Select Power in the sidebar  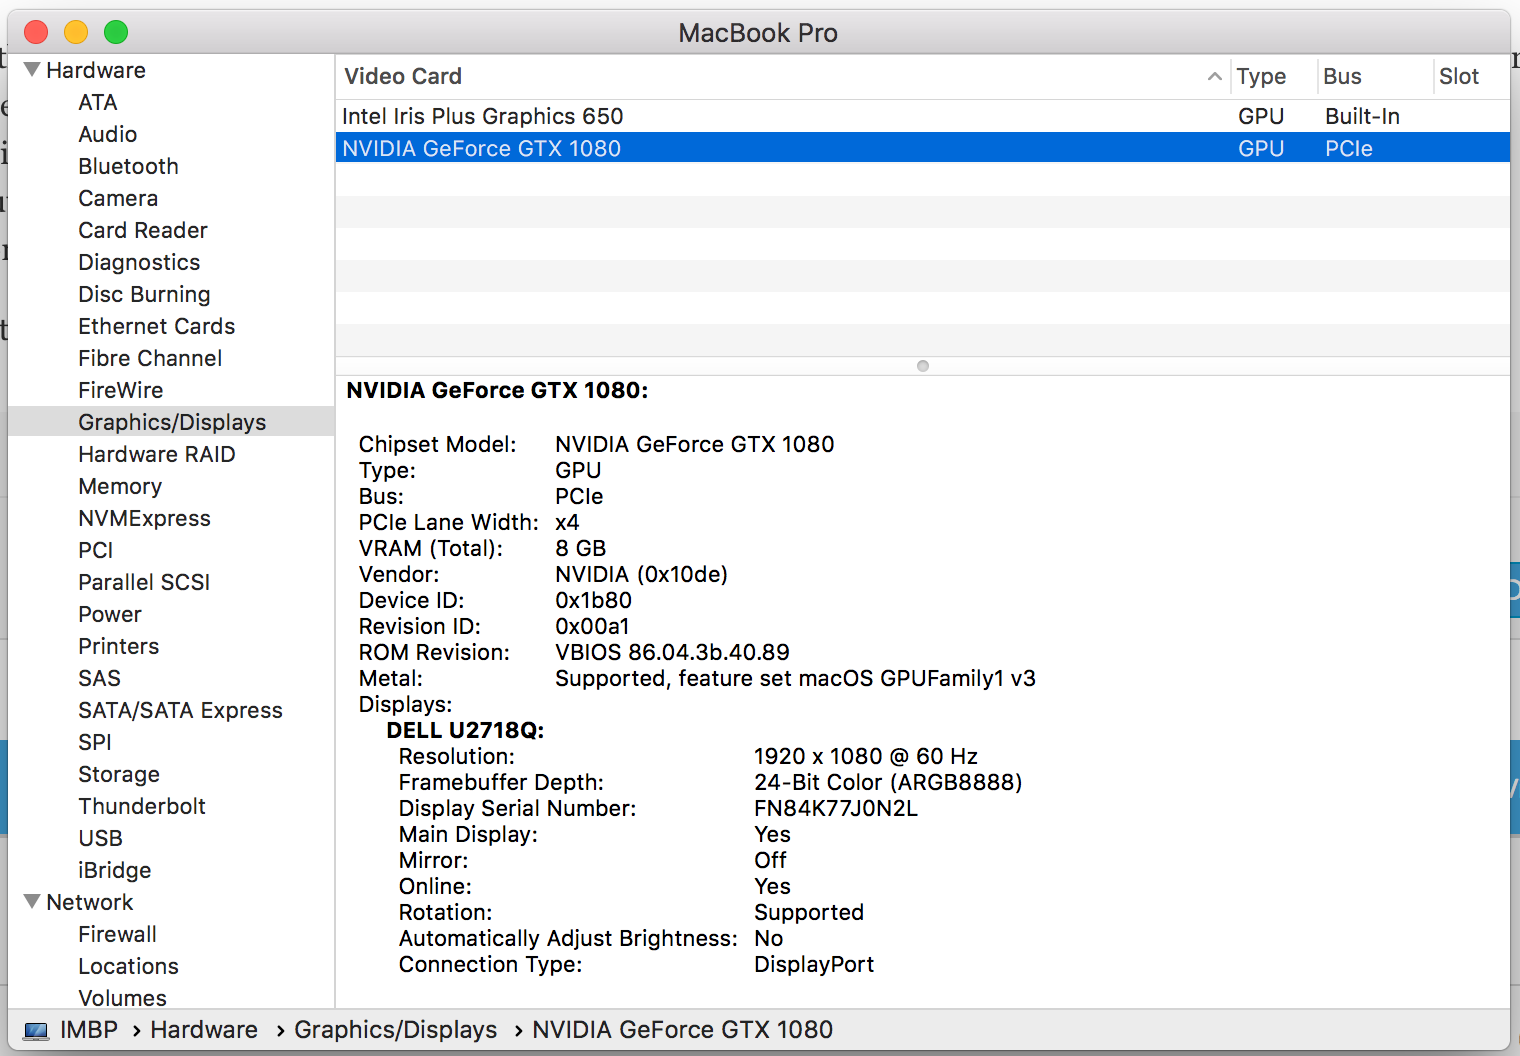pyautogui.click(x=110, y=614)
